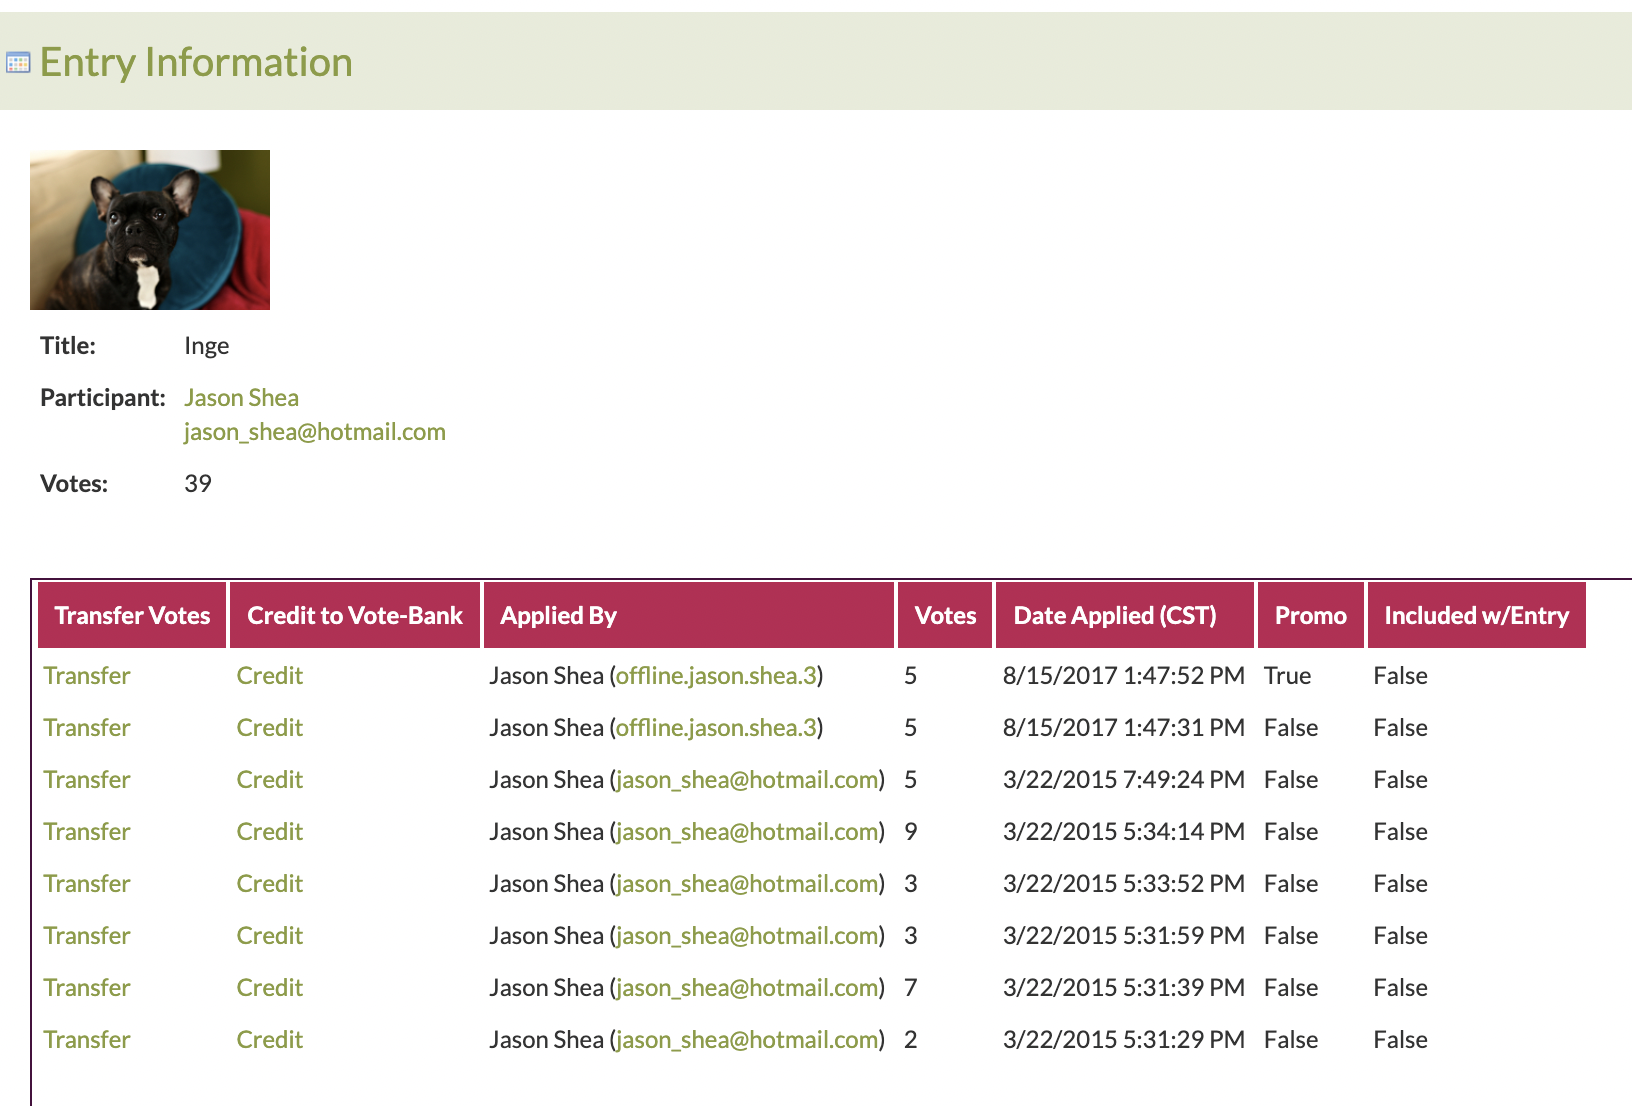The width and height of the screenshot is (1632, 1106).
Task: Open jason_shea@hotmail.com link in 5:31:29 PM row
Action: click(x=748, y=1040)
